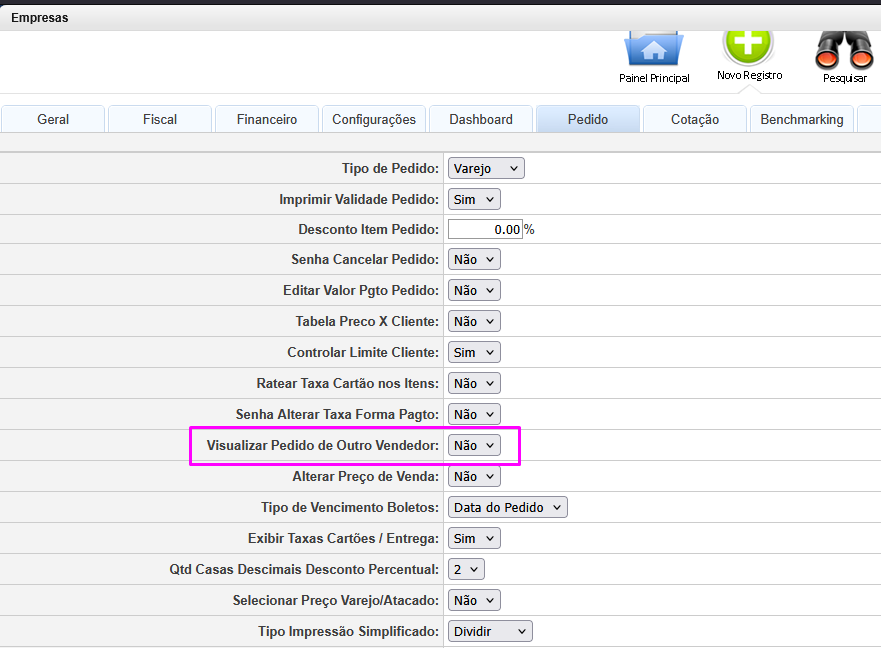Viewport: 881px width, 648px height.
Task: Open Qtd Casas Descimais Desconto Percentual dropdown
Action: click(x=466, y=569)
